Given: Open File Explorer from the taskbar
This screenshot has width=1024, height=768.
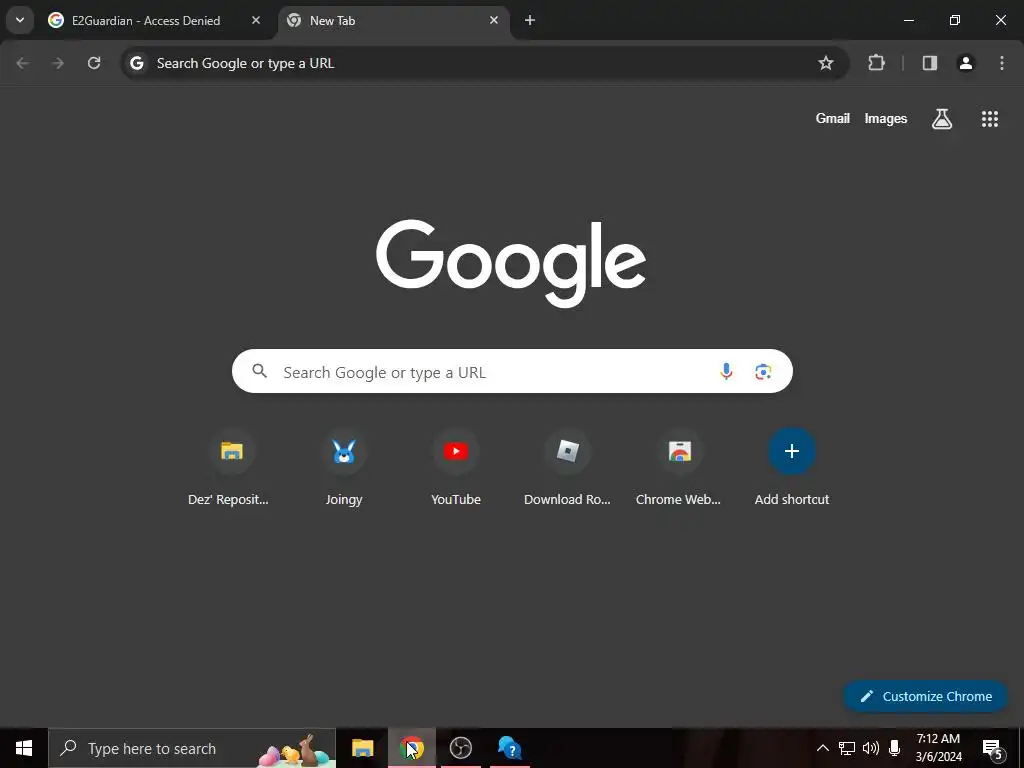Looking at the screenshot, I should tap(362, 748).
